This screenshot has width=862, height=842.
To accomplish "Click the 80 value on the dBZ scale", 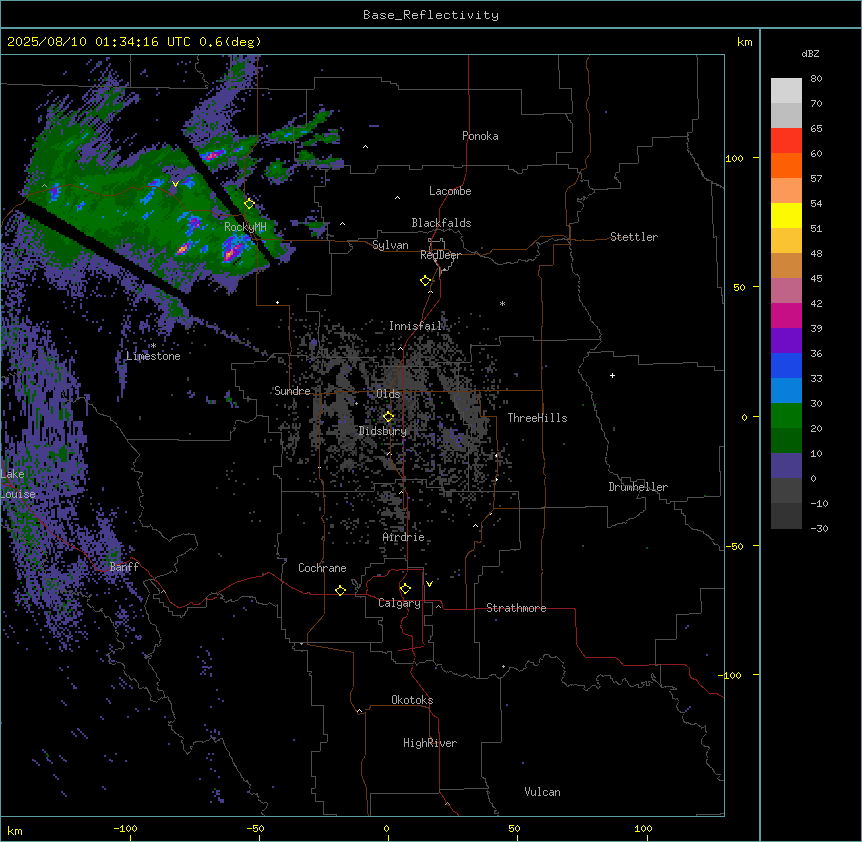I will (x=816, y=79).
